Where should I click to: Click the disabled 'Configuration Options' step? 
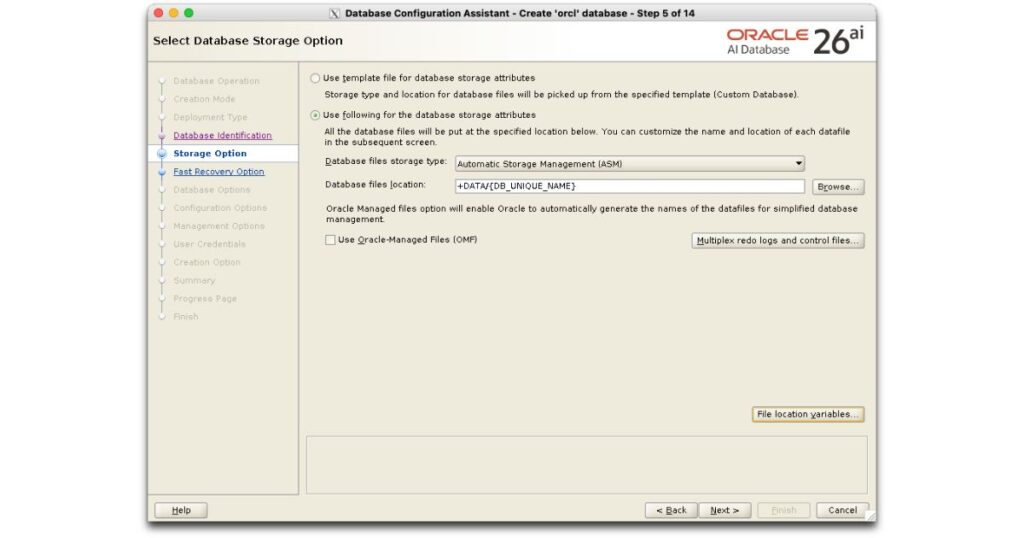220,208
